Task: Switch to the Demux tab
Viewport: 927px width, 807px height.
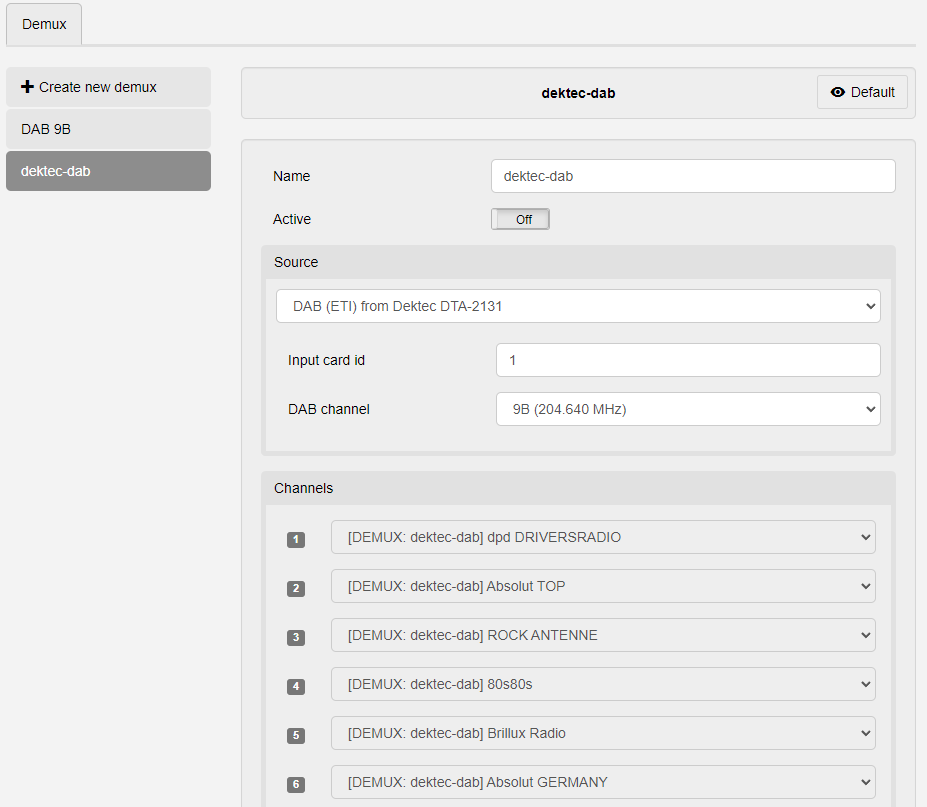Action: pyautogui.click(x=44, y=24)
